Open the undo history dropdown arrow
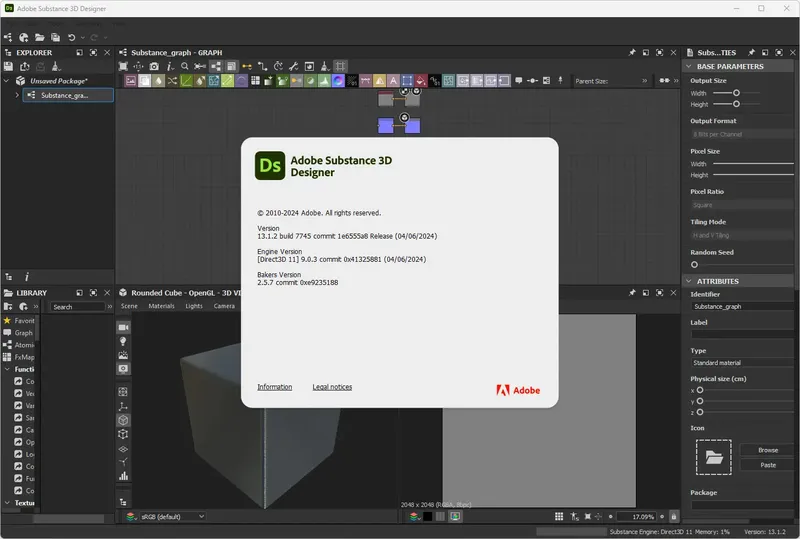 point(83,37)
